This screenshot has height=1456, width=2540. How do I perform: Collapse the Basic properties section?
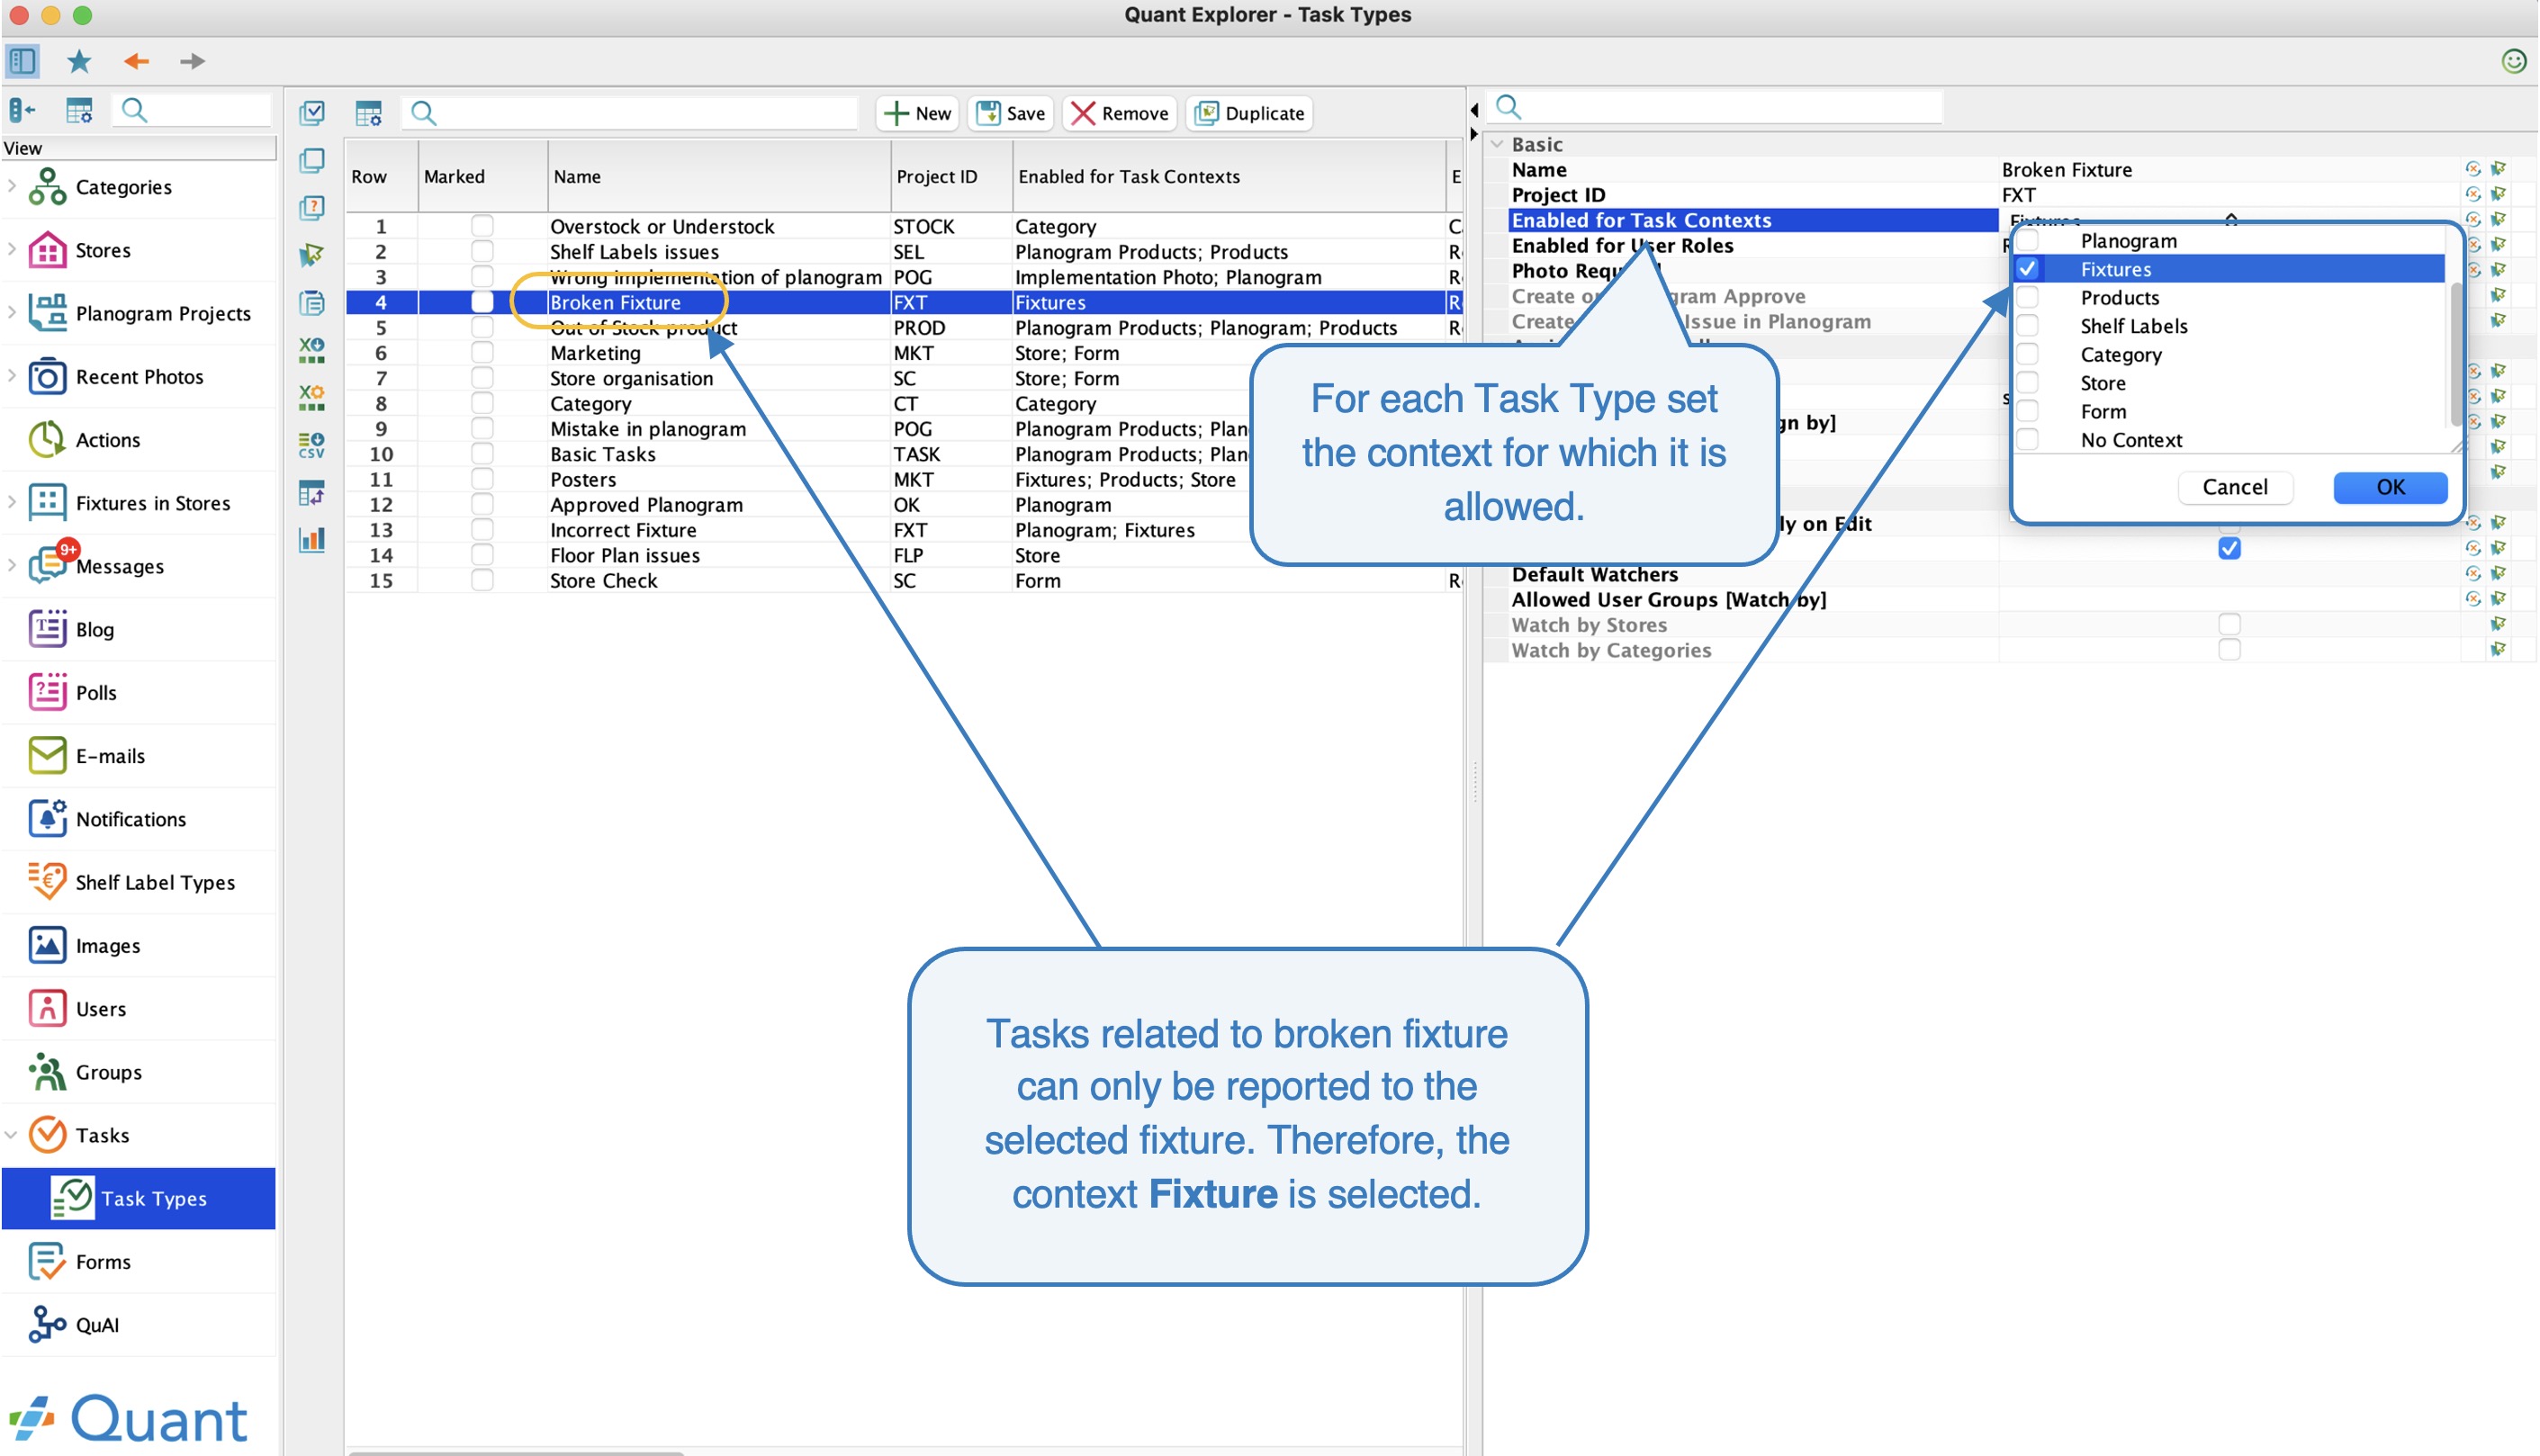point(1497,144)
